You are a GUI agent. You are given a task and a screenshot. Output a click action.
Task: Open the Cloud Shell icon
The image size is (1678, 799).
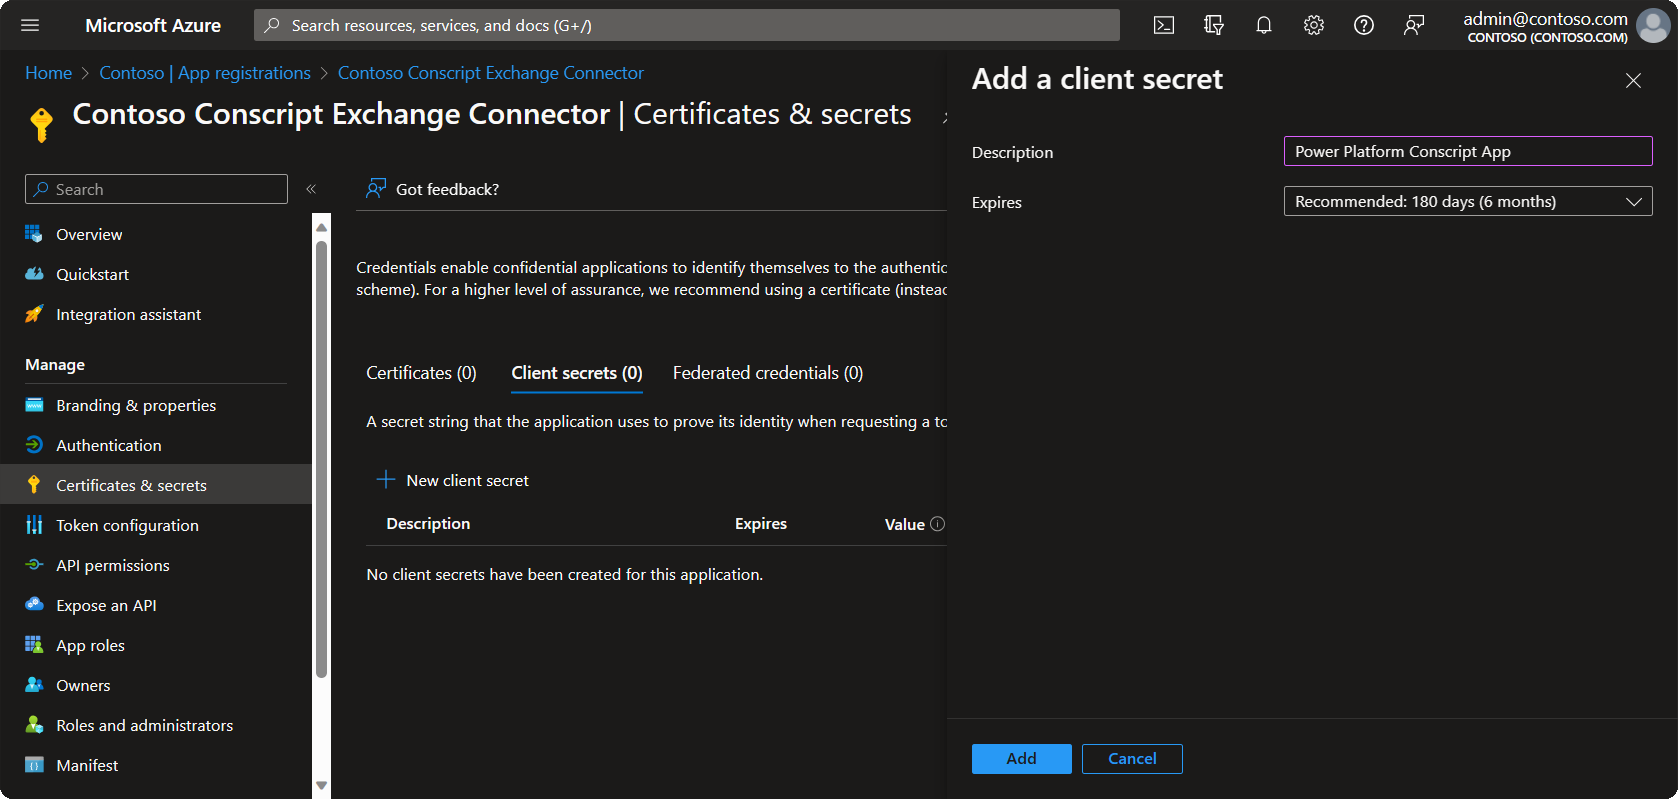click(1164, 25)
